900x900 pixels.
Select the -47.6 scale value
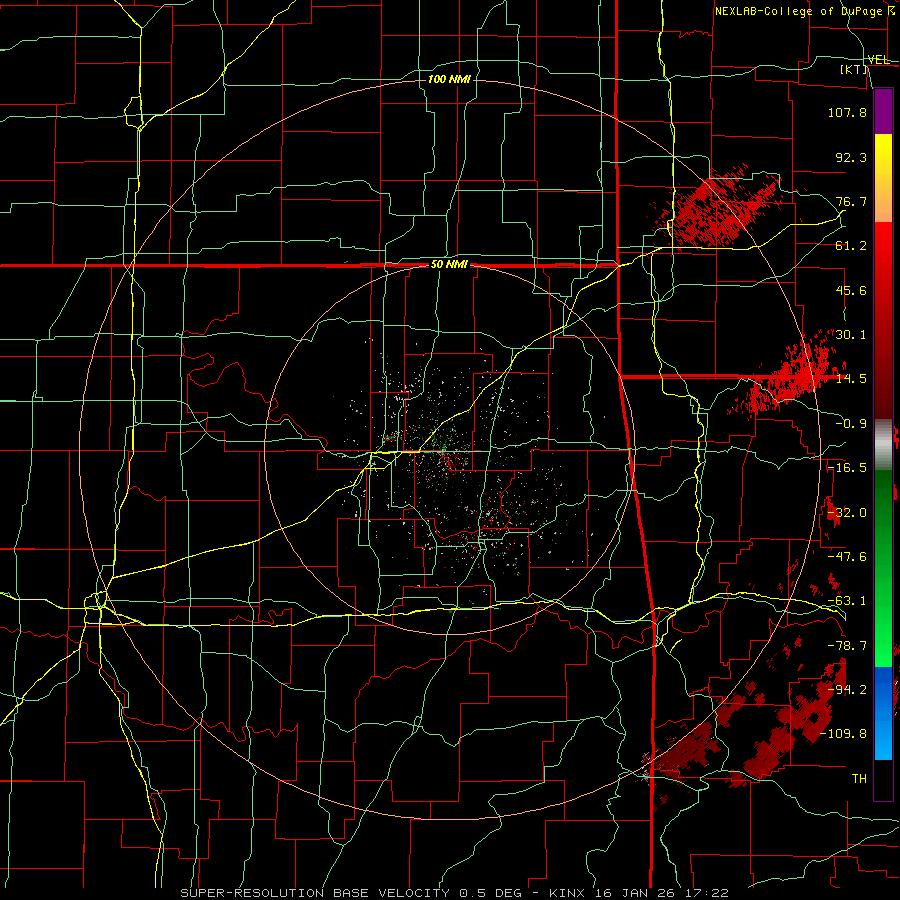pos(847,557)
